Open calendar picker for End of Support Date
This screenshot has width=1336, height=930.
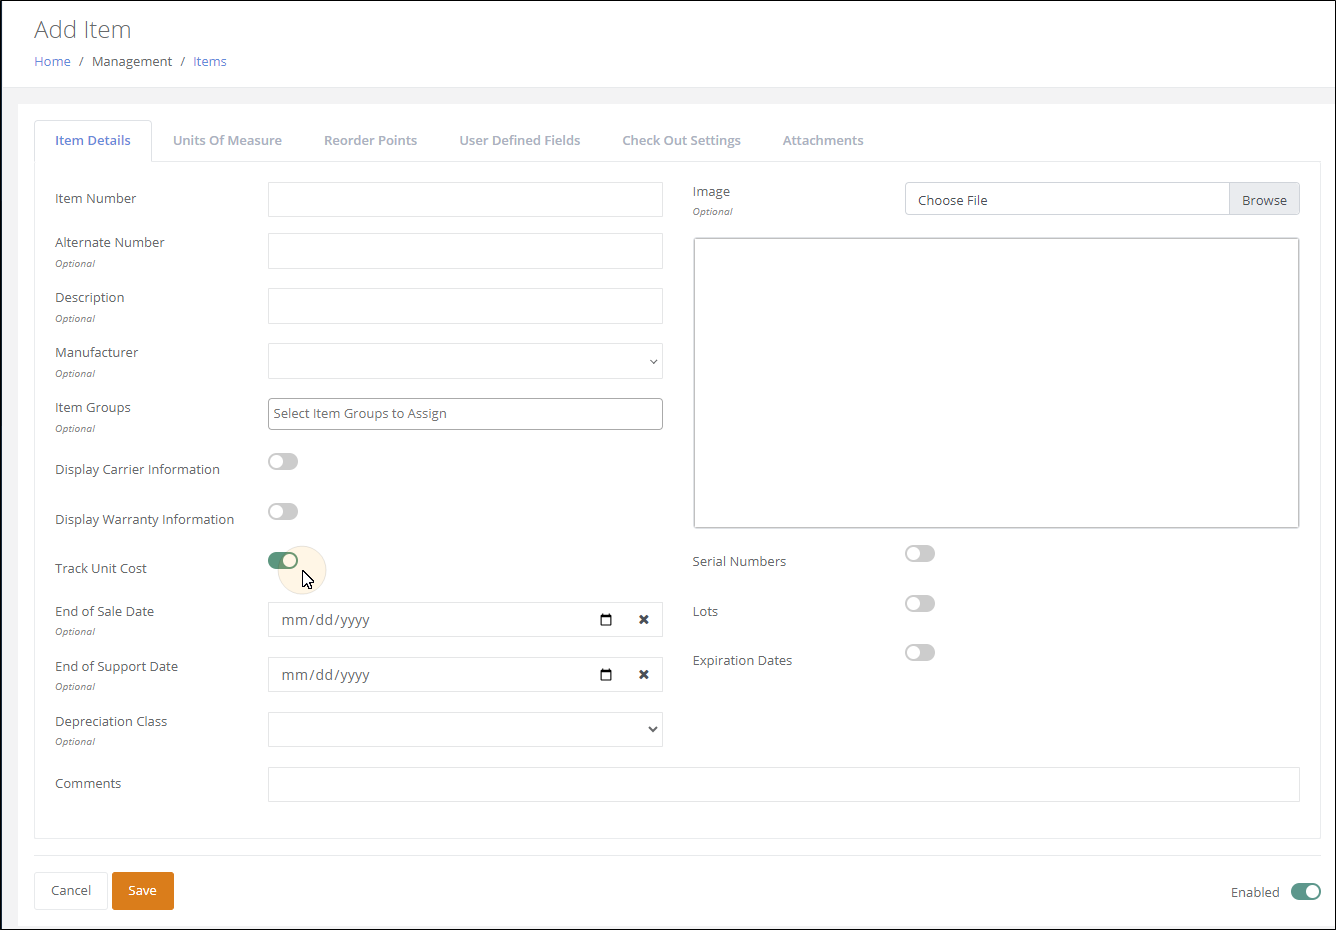pos(606,675)
